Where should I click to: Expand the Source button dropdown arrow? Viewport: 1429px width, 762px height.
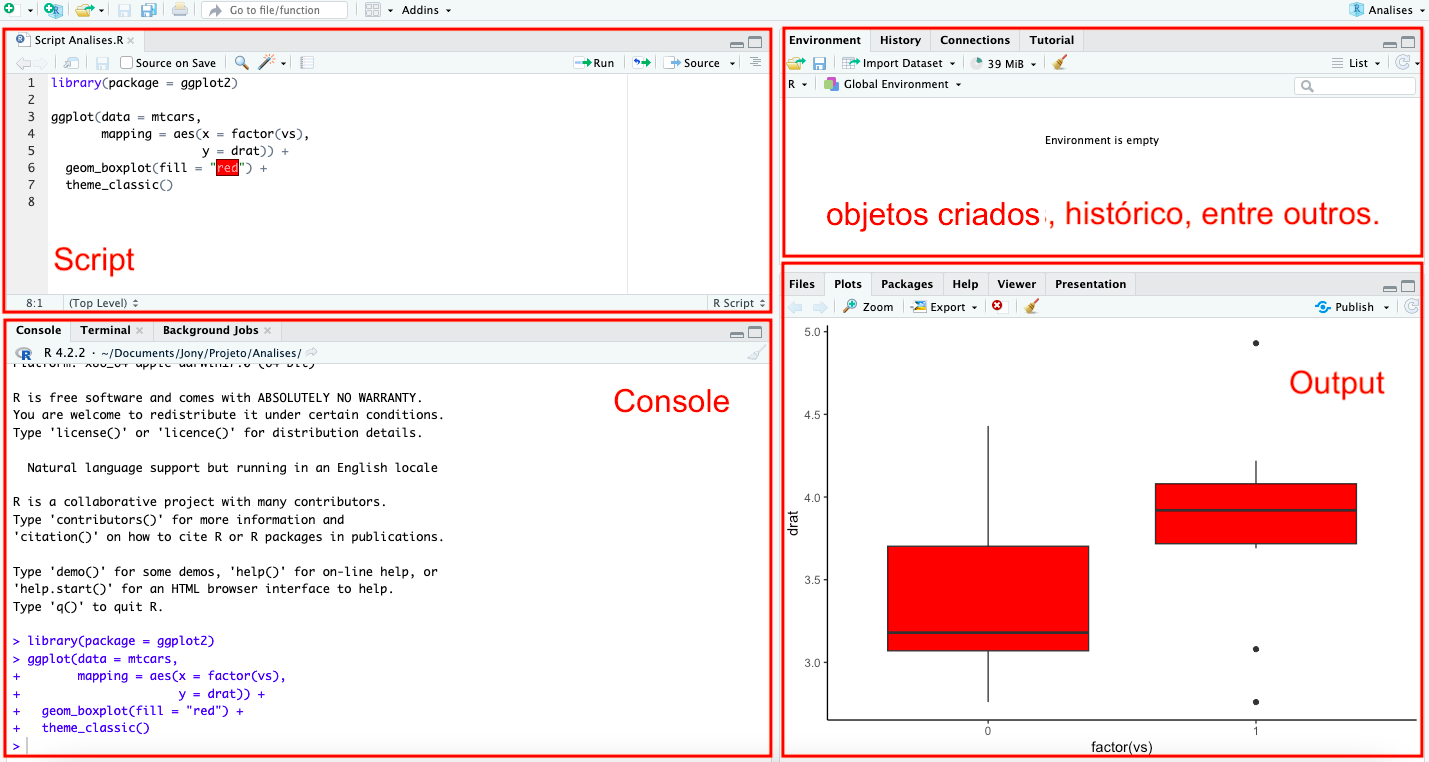(x=733, y=63)
